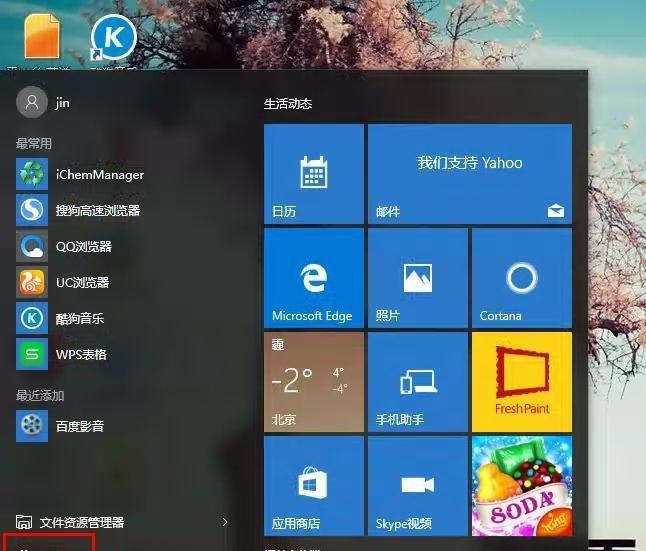Click the 最常用 section label
Viewport: 646px width, 551px height.
(x=34, y=143)
